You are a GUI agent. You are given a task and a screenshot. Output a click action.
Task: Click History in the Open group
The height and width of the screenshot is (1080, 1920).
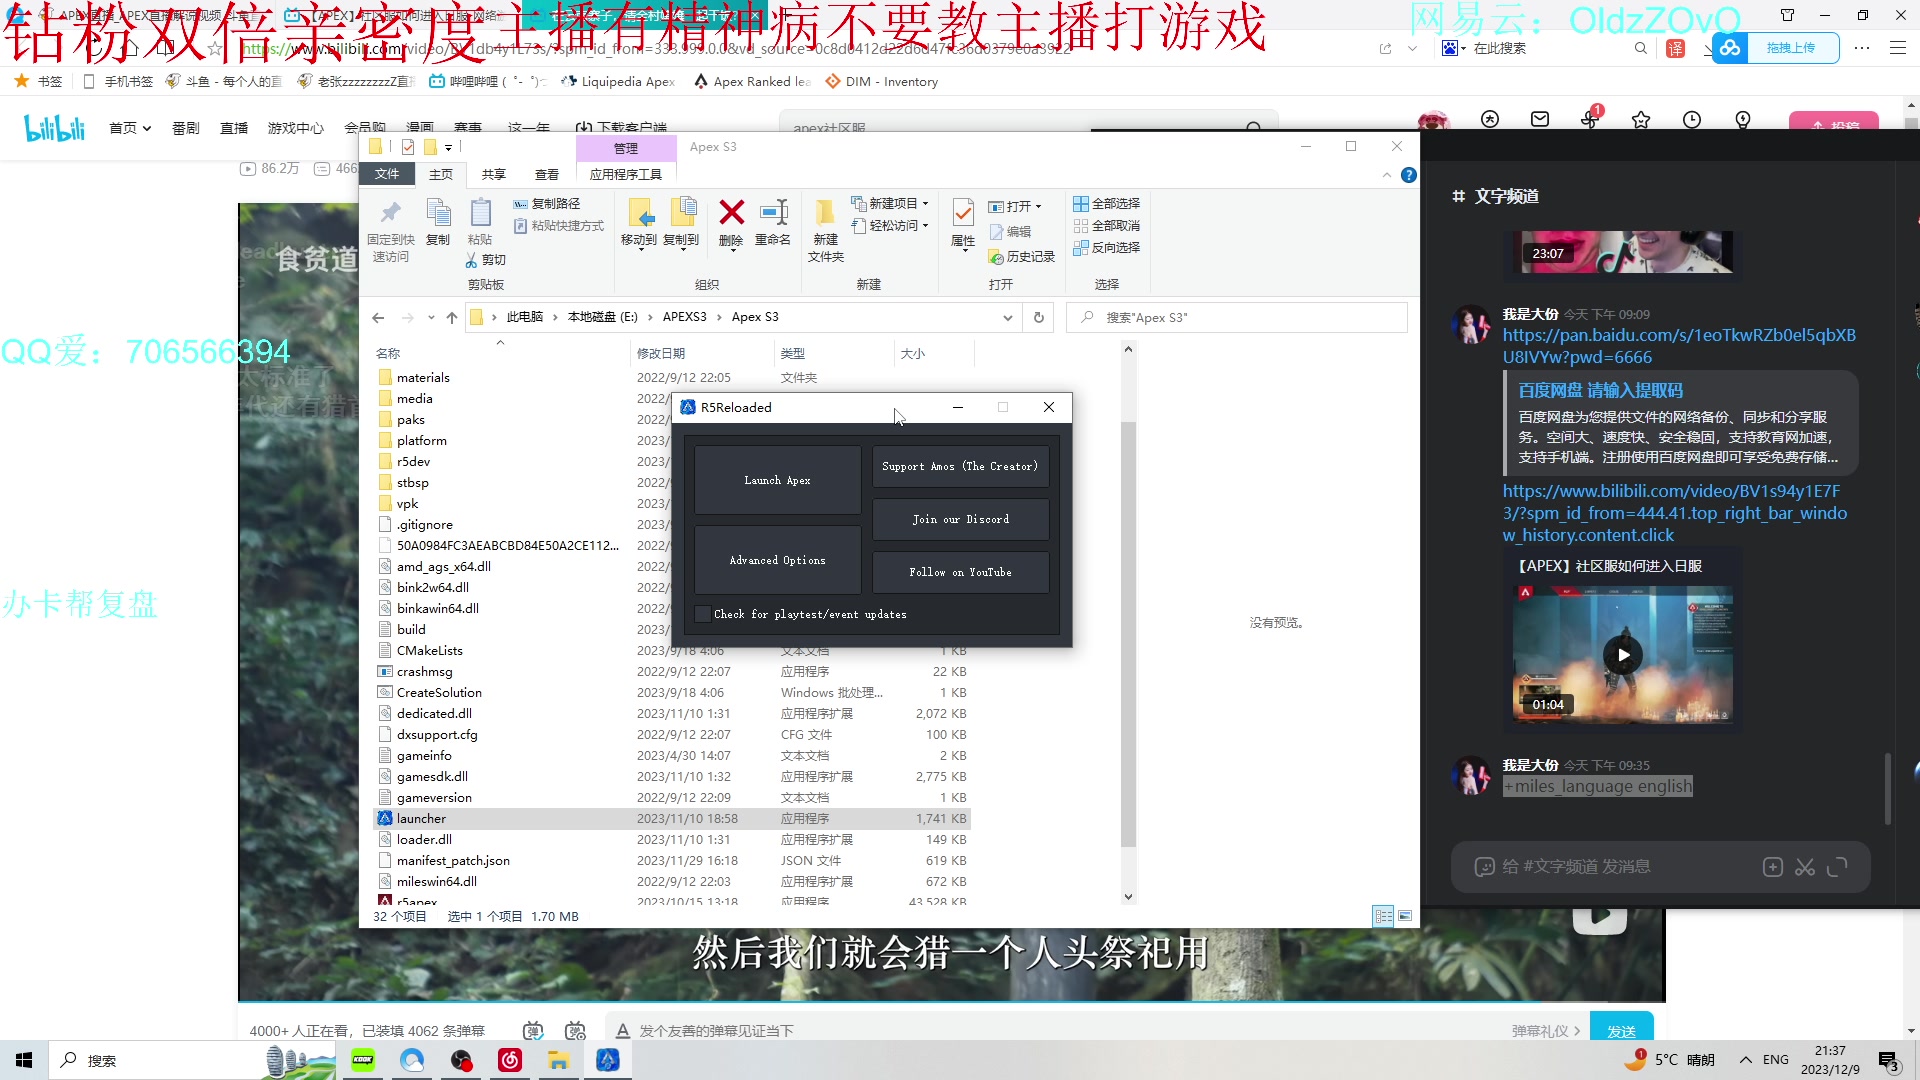(1022, 257)
